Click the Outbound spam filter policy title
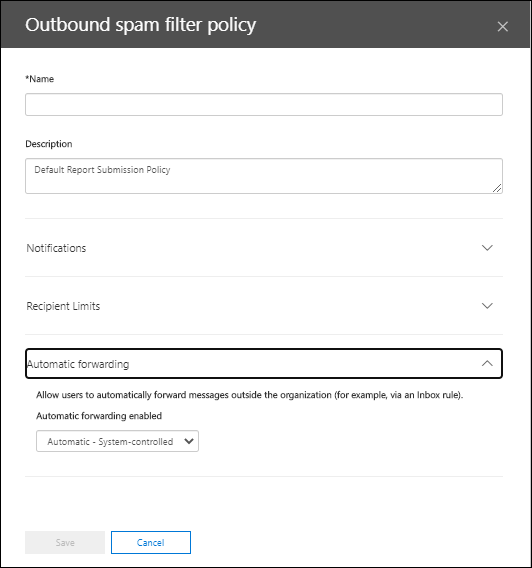This screenshot has width=532, height=568. [x=141, y=25]
